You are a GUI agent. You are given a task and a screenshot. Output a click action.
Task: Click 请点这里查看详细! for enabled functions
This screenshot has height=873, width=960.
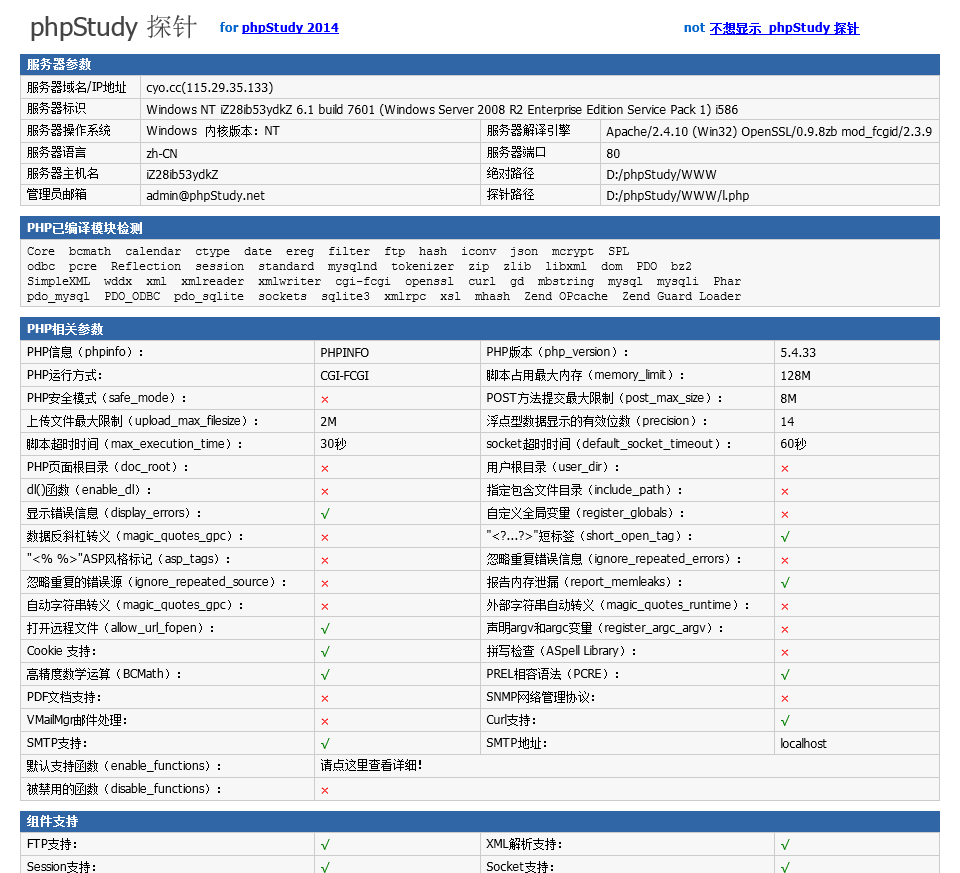tap(371, 766)
